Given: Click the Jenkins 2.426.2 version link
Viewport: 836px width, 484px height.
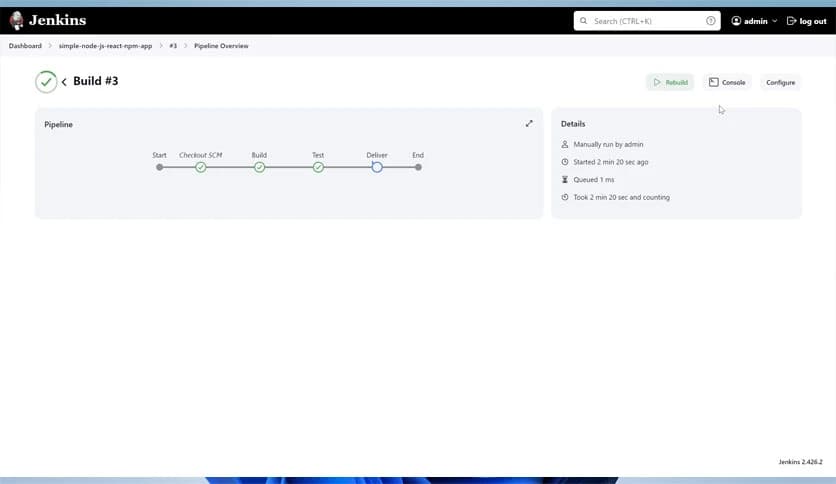Looking at the screenshot, I should (x=800, y=462).
